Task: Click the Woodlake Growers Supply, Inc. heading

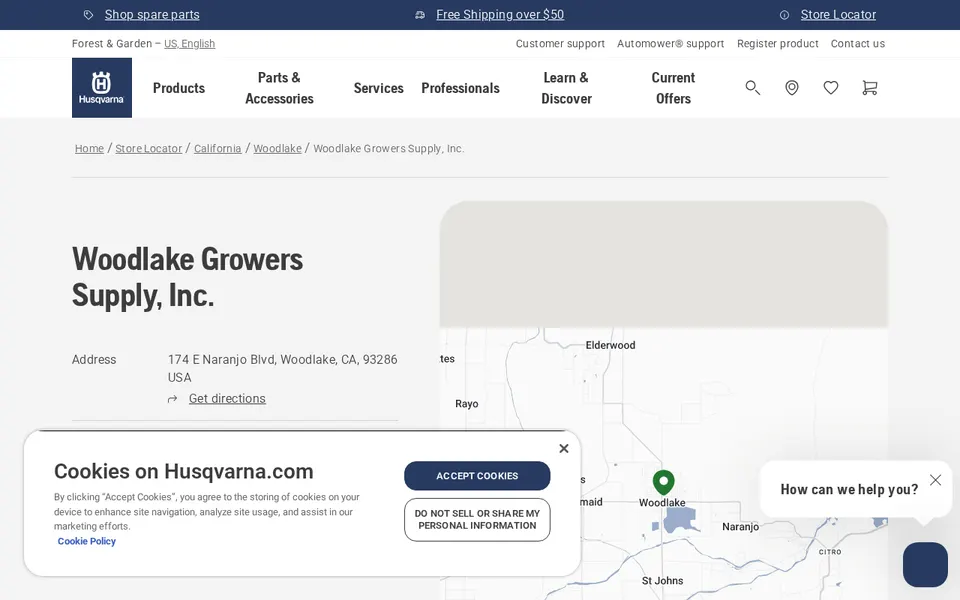Action: [x=187, y=277]
